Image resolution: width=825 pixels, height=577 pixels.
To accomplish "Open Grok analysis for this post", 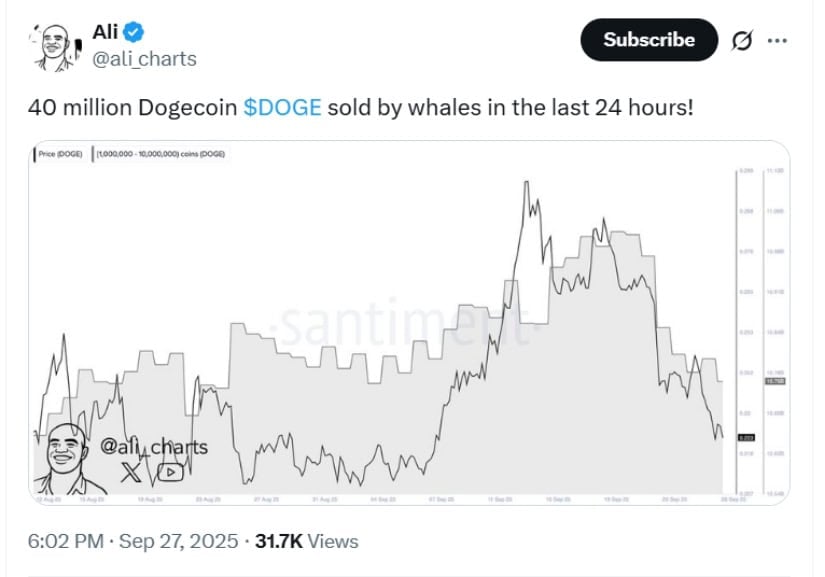I will [x=740, y=40].
